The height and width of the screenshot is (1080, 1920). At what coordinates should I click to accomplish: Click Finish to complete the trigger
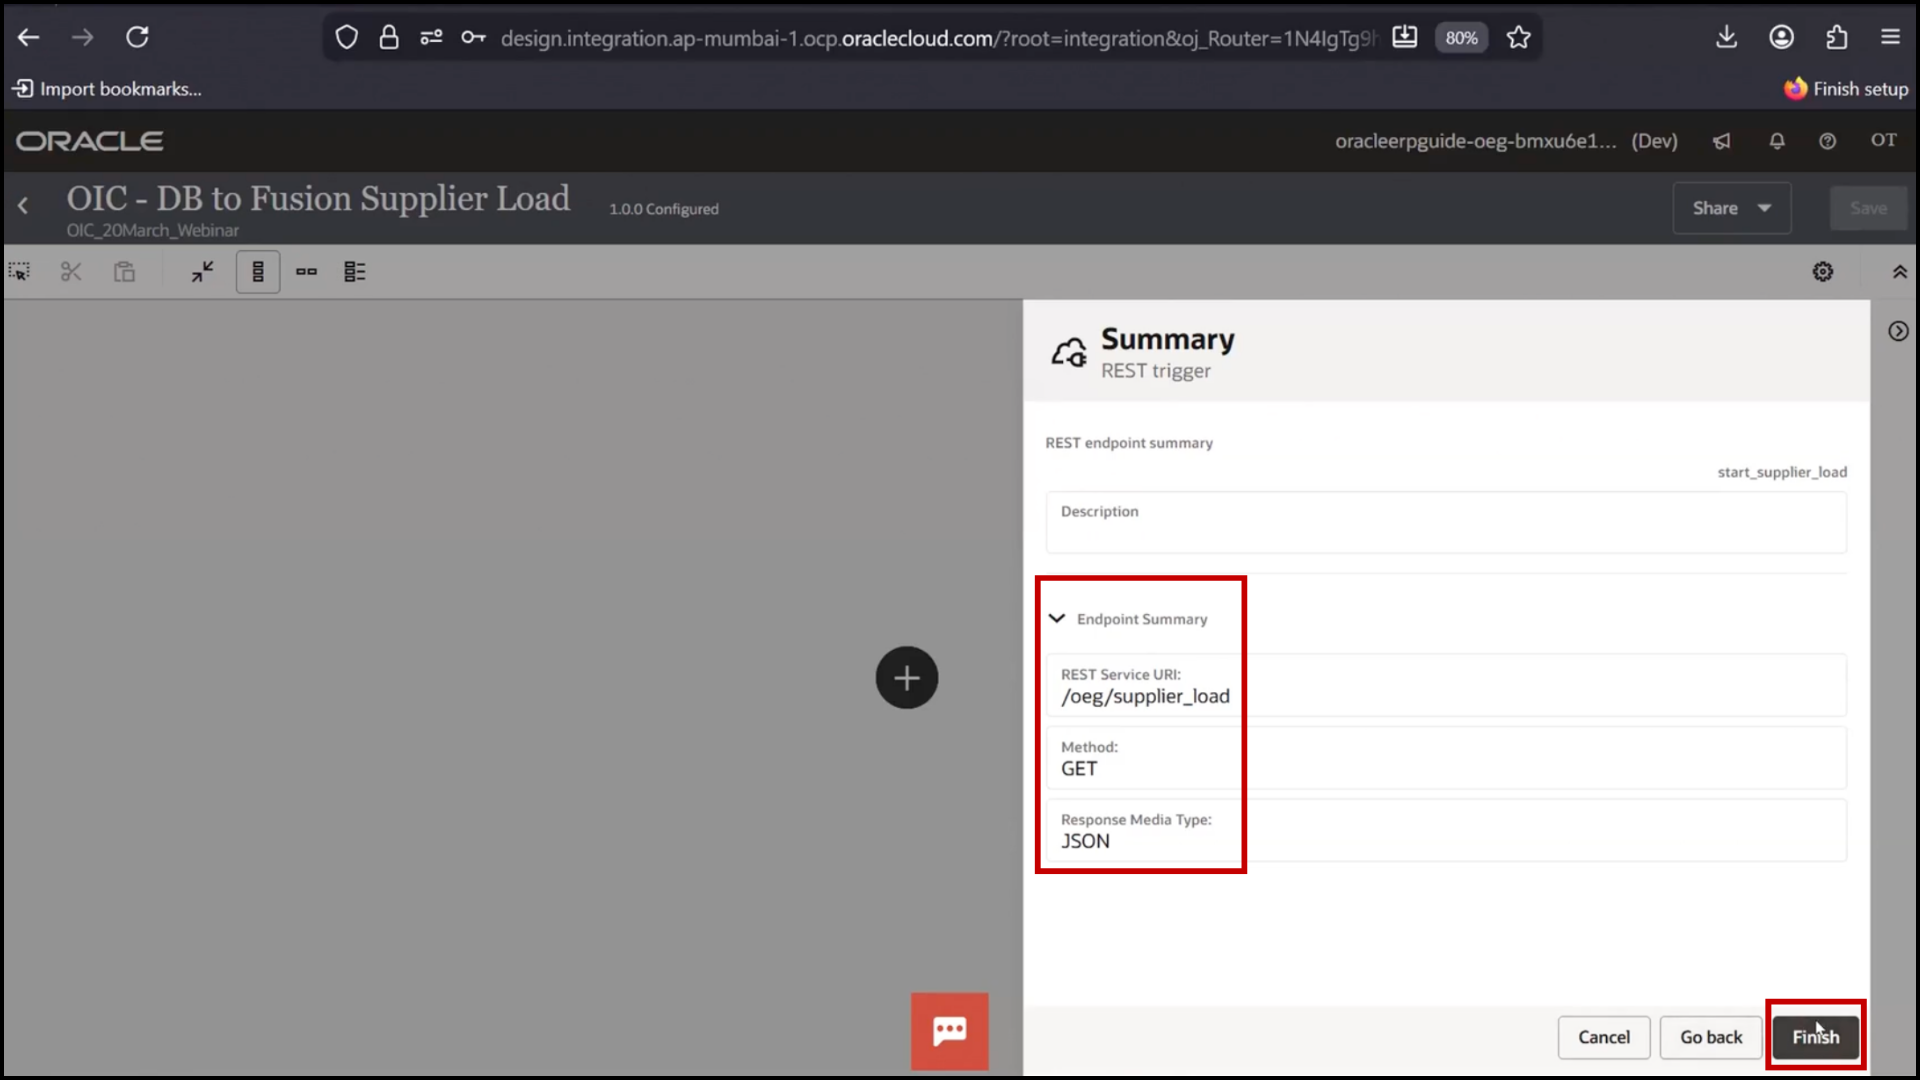[1815, 1037]
